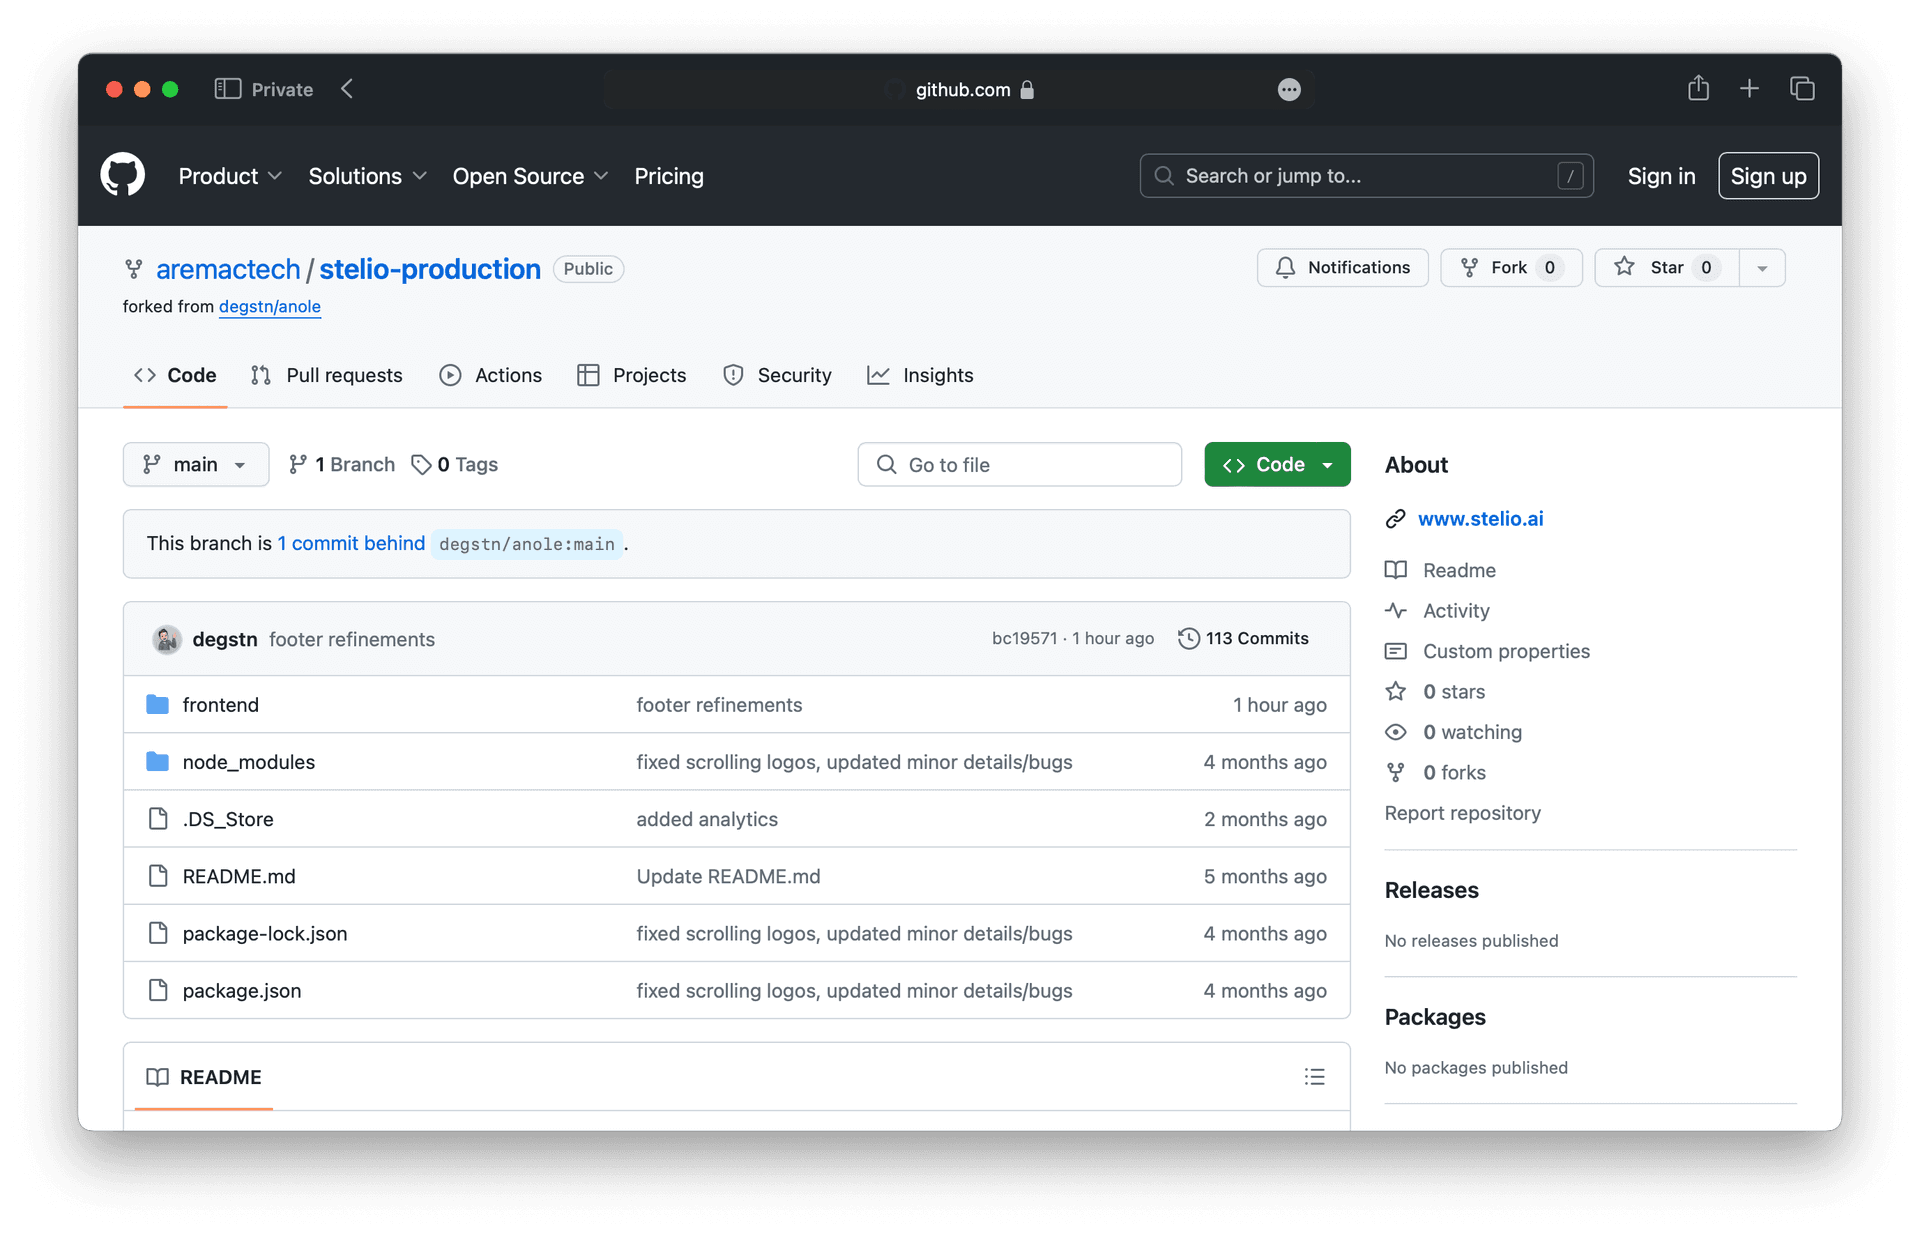The image size is (1920, 1234).
Task: Click the frontend folder icon
Action: click(x=158, y=704)
